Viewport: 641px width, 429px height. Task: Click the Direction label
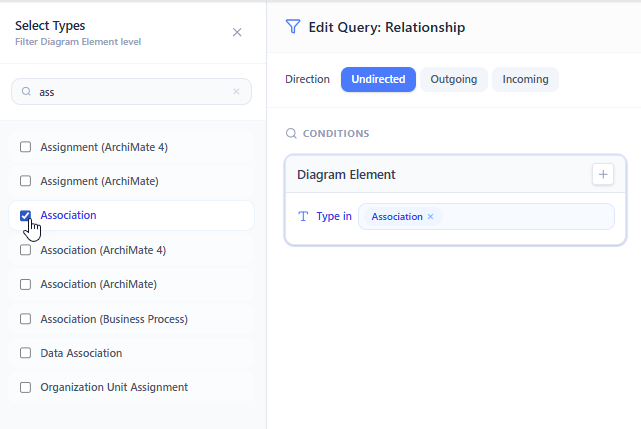pyautogui.click(x=307, y=79)
